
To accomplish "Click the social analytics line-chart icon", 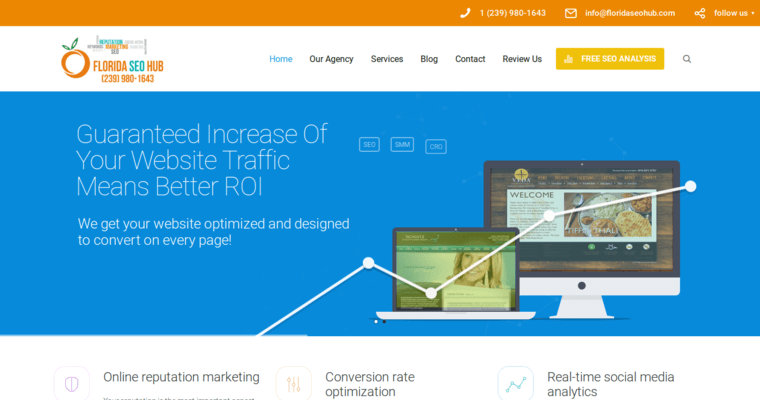I will tap(515, 384).
